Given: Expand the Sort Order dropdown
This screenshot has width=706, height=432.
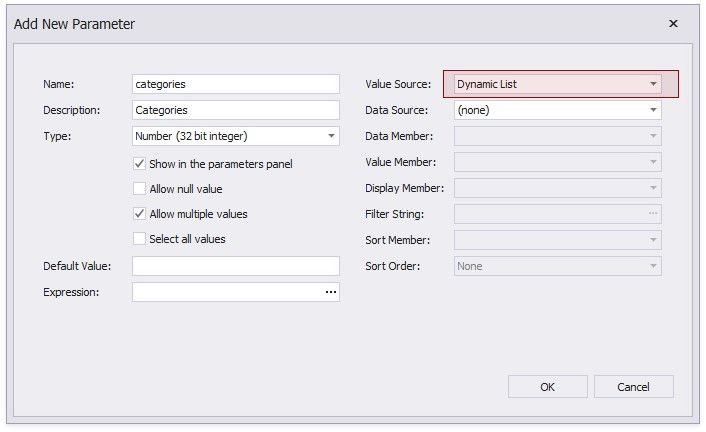Looking at the screenshot, I should (653, 266).
